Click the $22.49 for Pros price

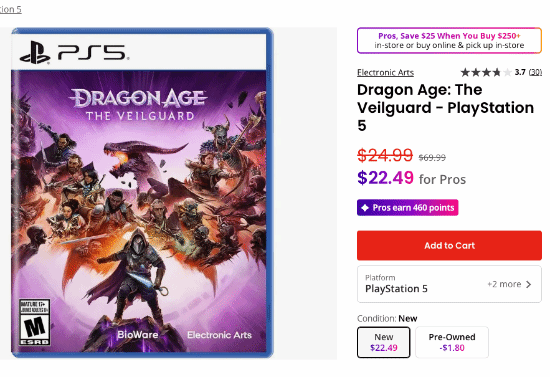pyautogui.click(x=411, y=178)
